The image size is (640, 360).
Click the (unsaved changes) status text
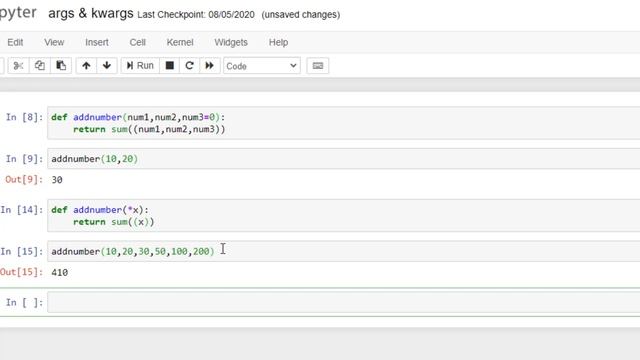point(301,15)
